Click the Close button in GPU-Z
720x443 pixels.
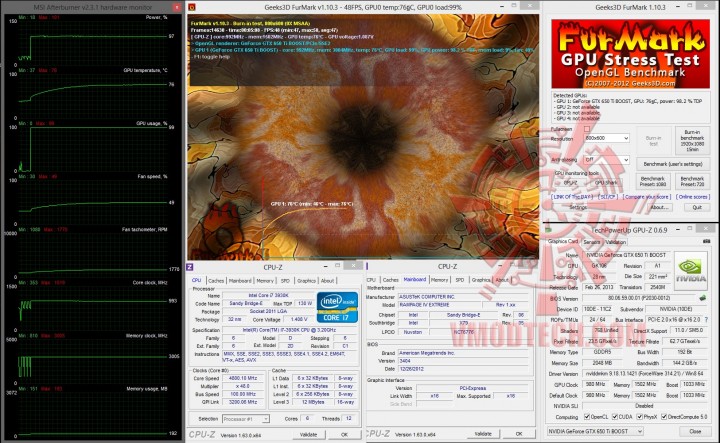coord(695,431)
